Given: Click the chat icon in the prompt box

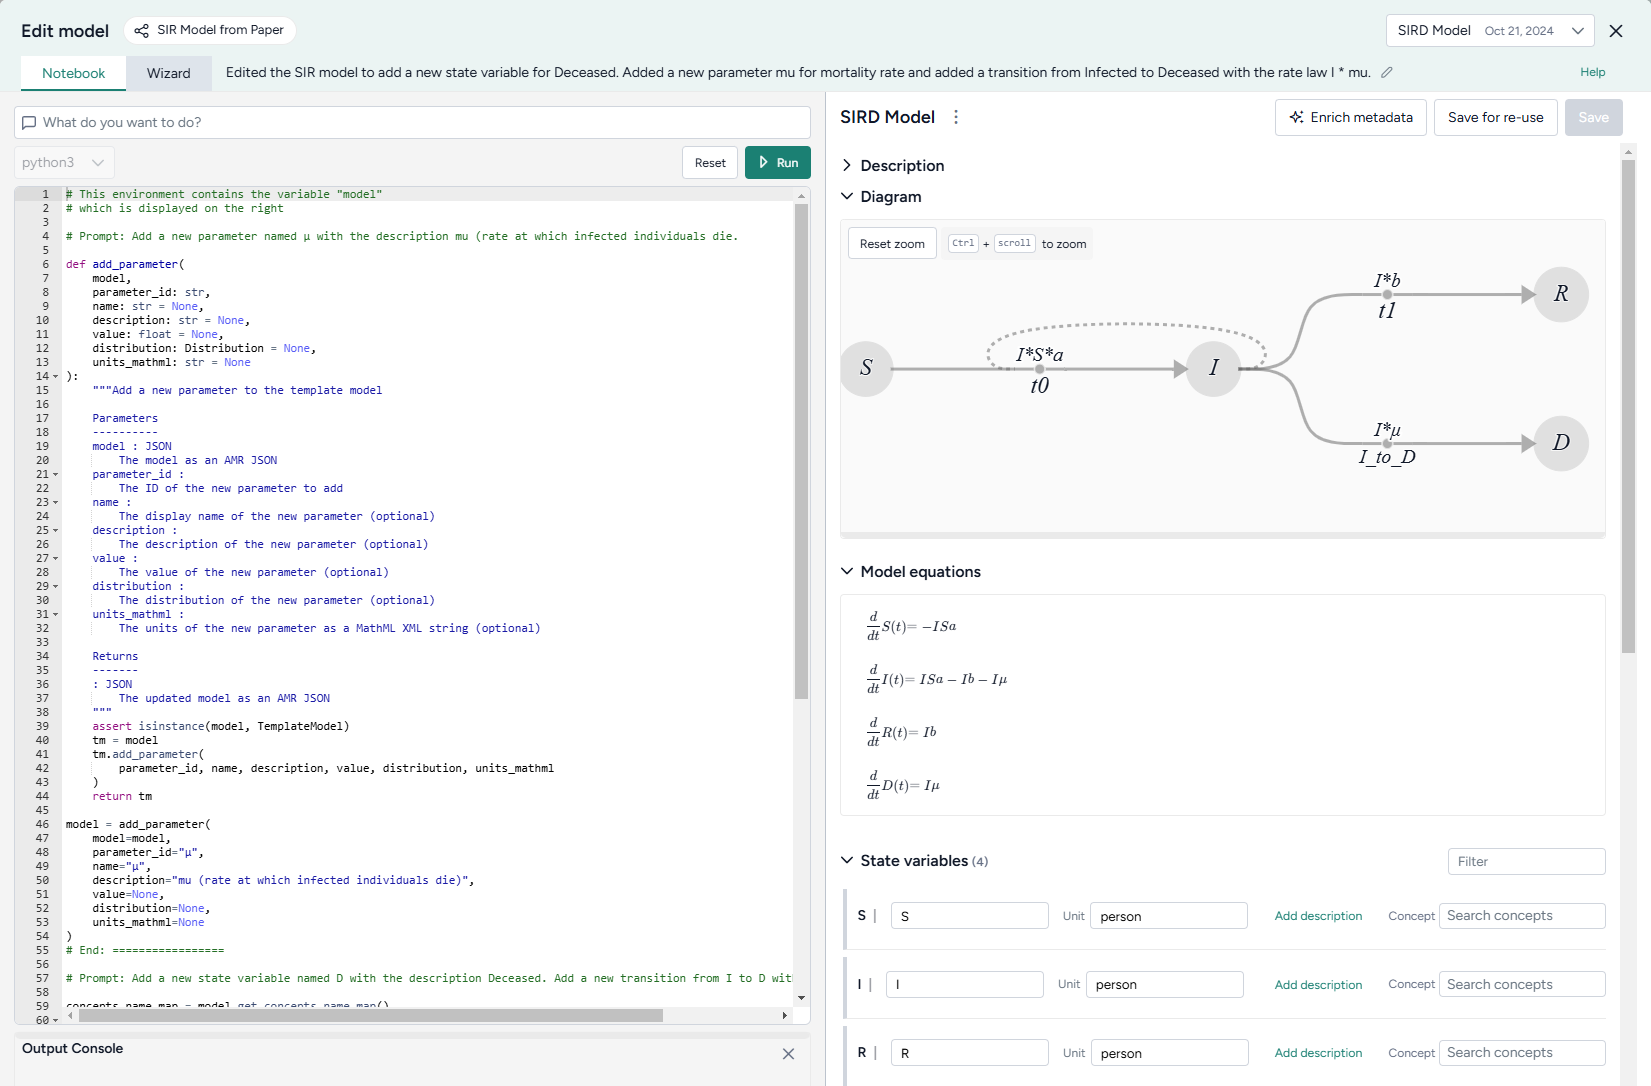Looking at the screenshot, I should click(29, 123).
